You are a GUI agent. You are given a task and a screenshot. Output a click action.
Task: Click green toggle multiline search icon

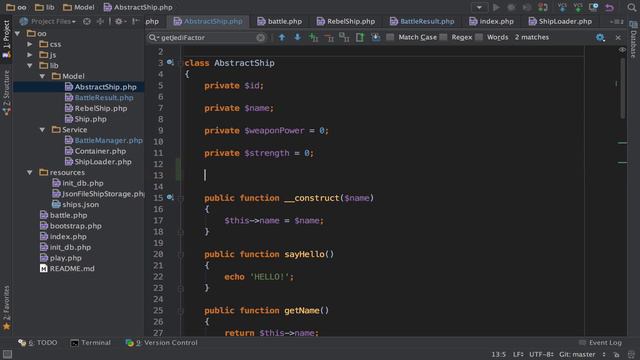360,38
